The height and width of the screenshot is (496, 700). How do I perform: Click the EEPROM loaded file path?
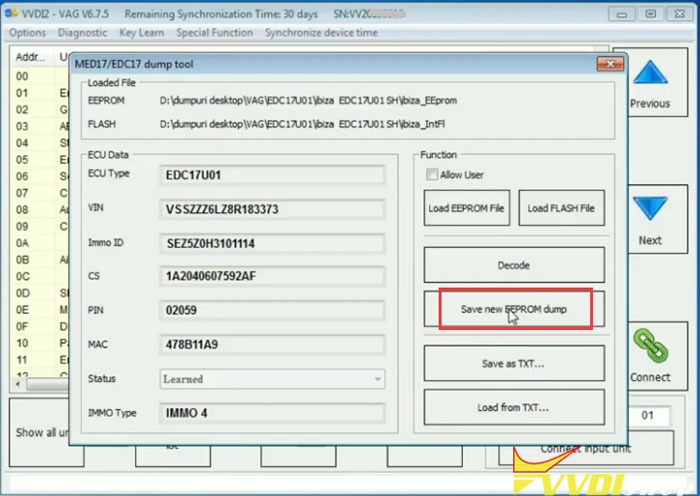click(308, 100)
